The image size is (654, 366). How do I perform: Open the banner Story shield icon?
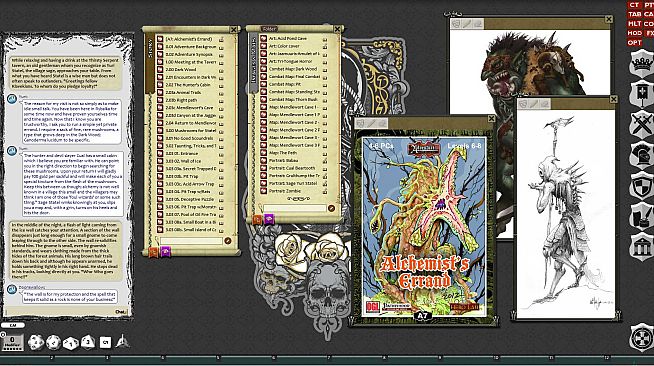[641, 93]
